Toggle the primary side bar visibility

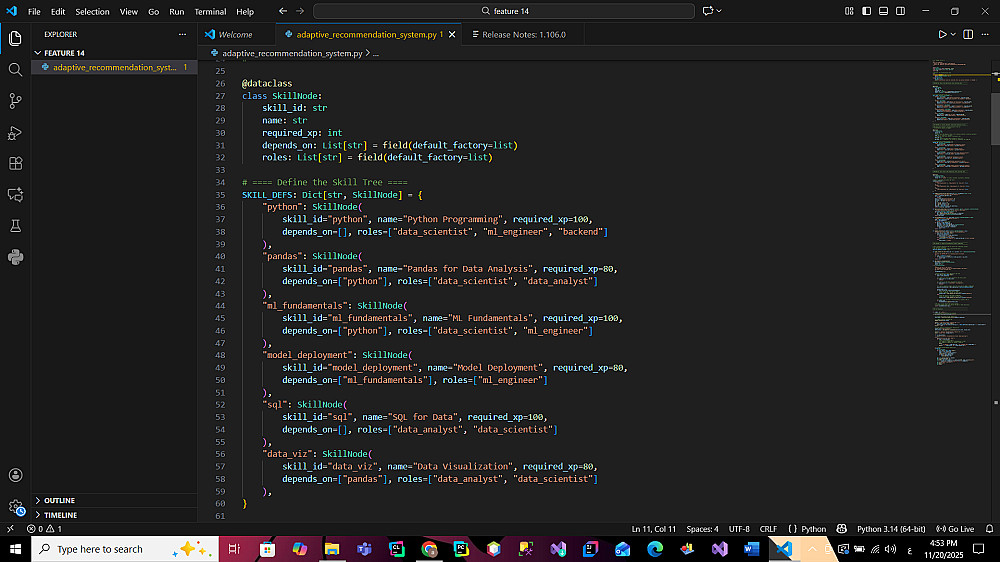point(866,11)
